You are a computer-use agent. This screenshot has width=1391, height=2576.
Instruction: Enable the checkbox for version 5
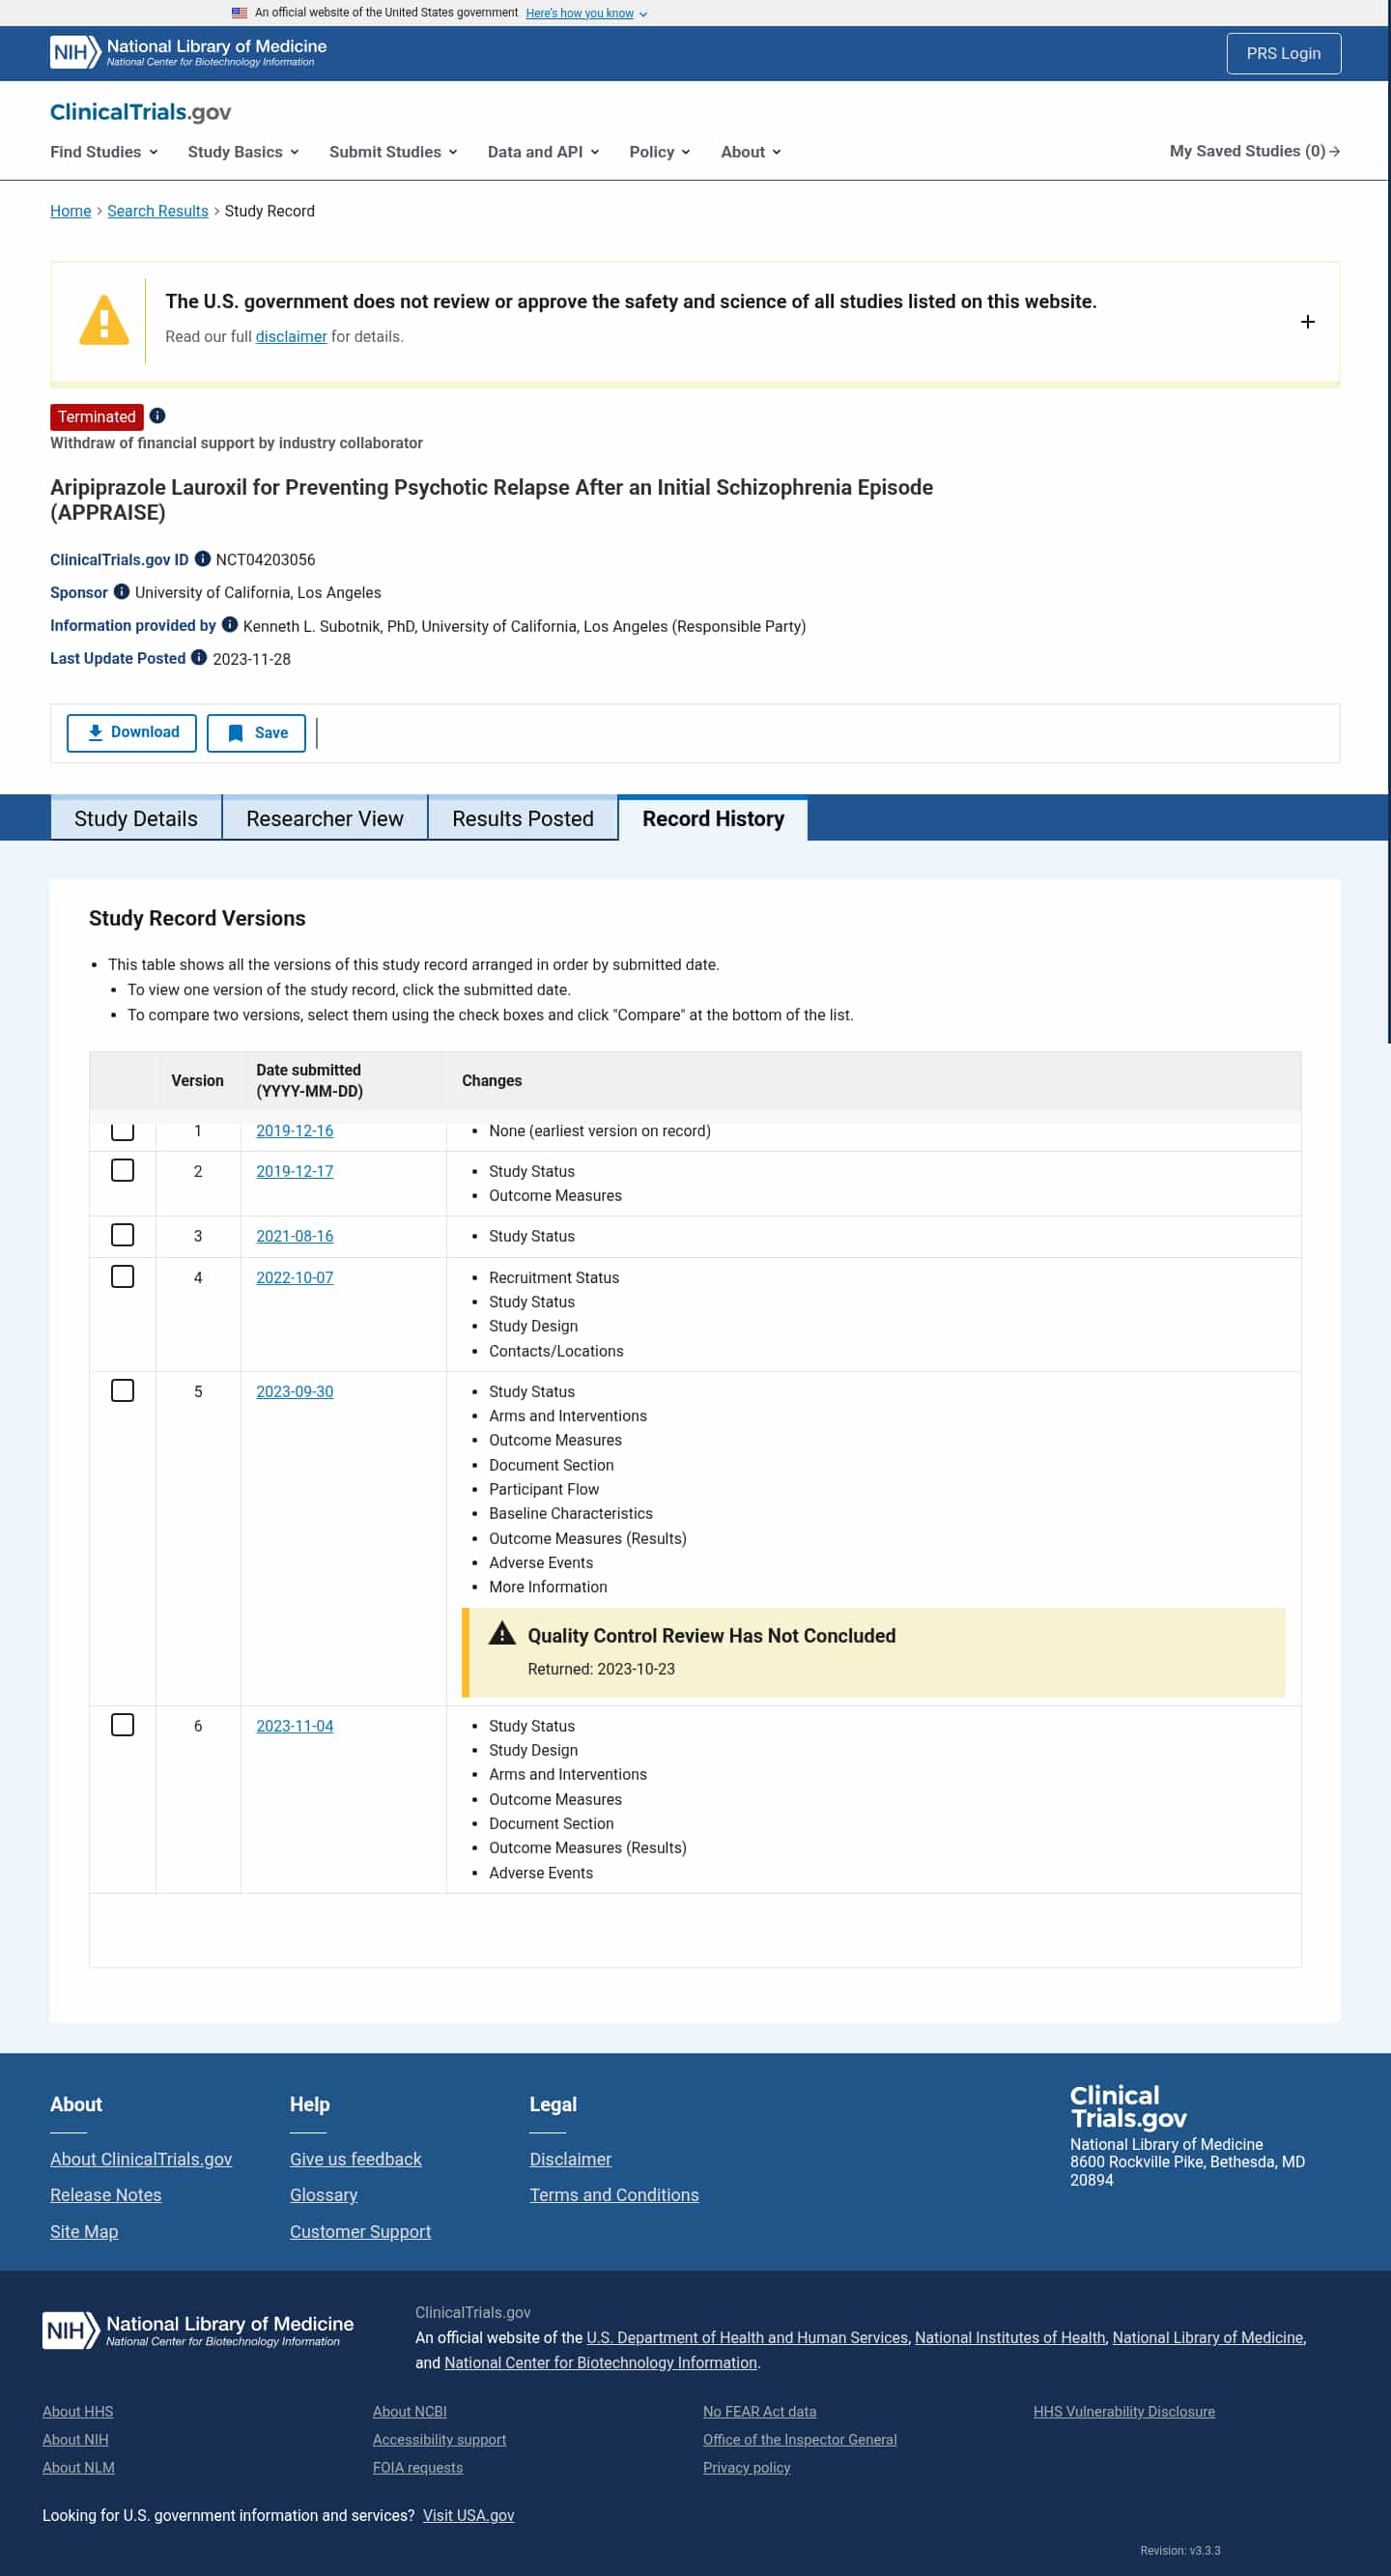(x=122, y=1391)
